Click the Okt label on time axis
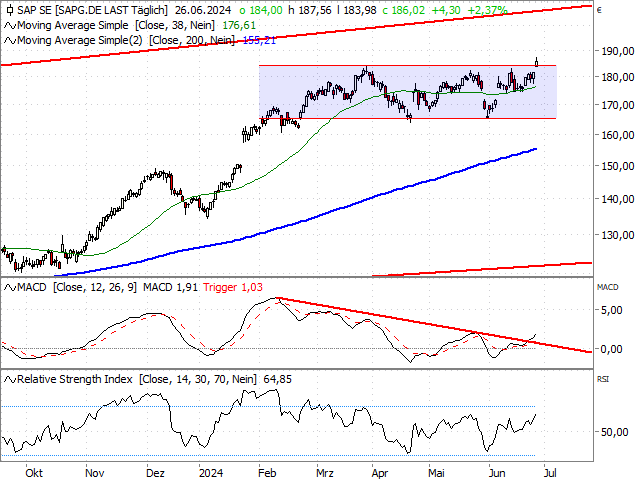 coord(34,473)
